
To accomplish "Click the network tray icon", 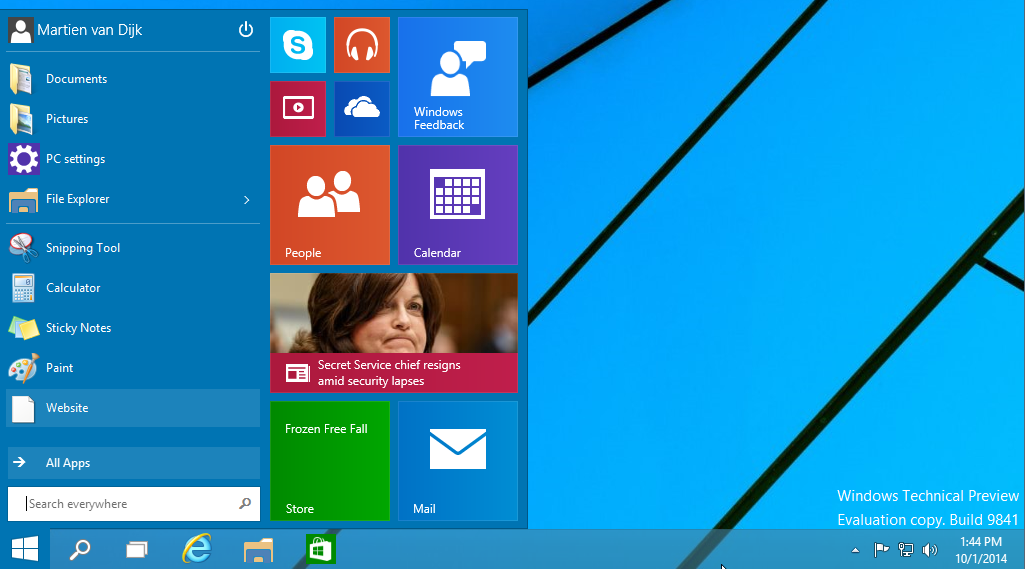I will click(905, 550).
